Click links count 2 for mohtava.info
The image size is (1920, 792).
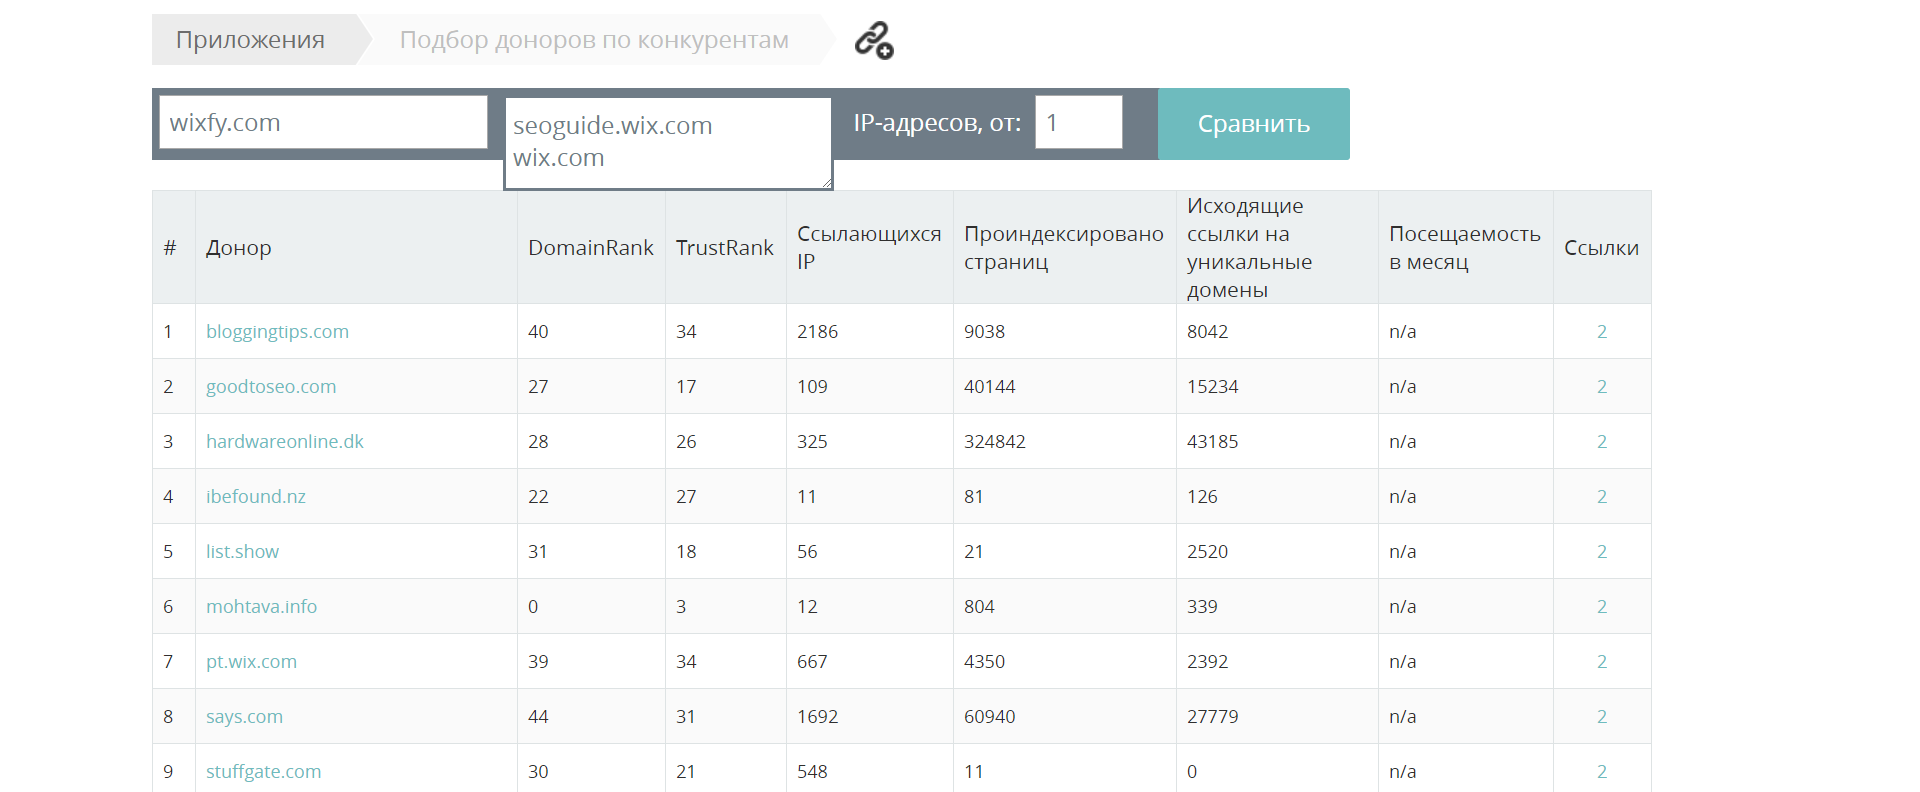point(1602,607)
